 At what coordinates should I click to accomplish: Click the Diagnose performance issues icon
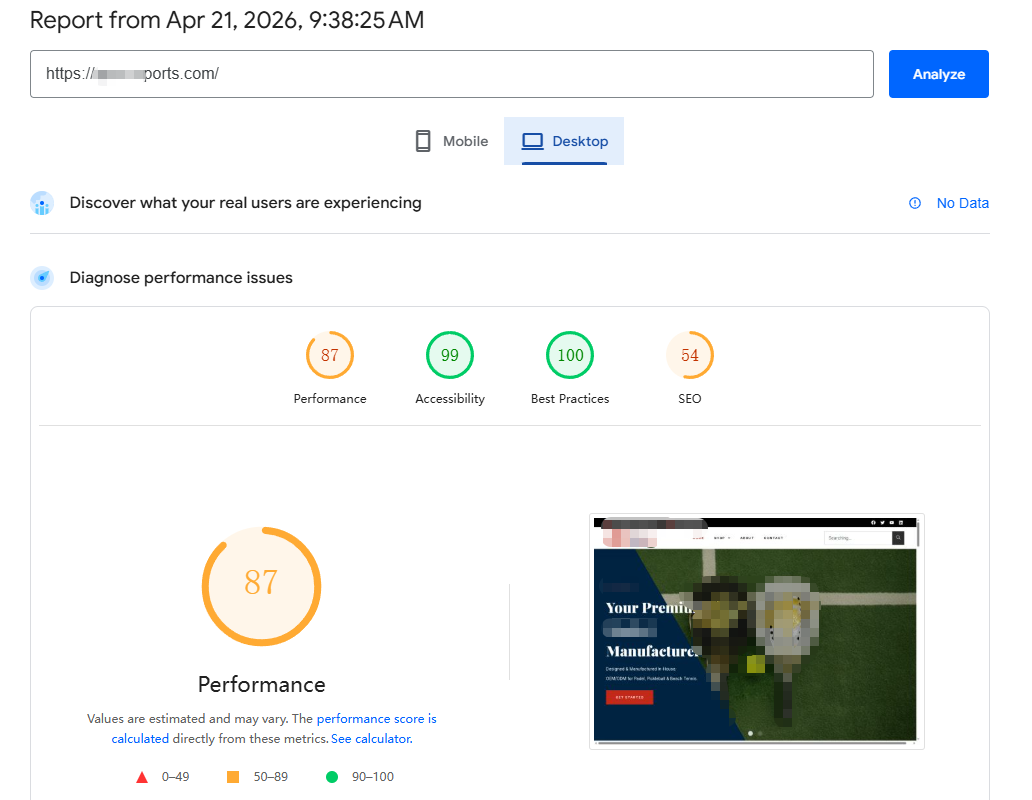42,278
